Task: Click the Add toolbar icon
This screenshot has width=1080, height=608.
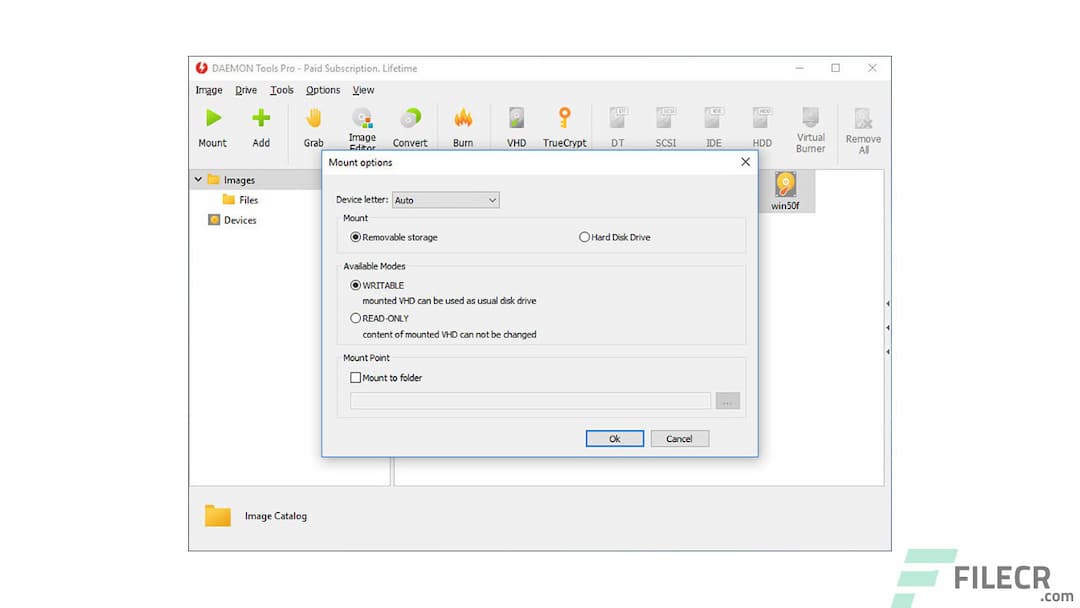Action: [261, 125]
